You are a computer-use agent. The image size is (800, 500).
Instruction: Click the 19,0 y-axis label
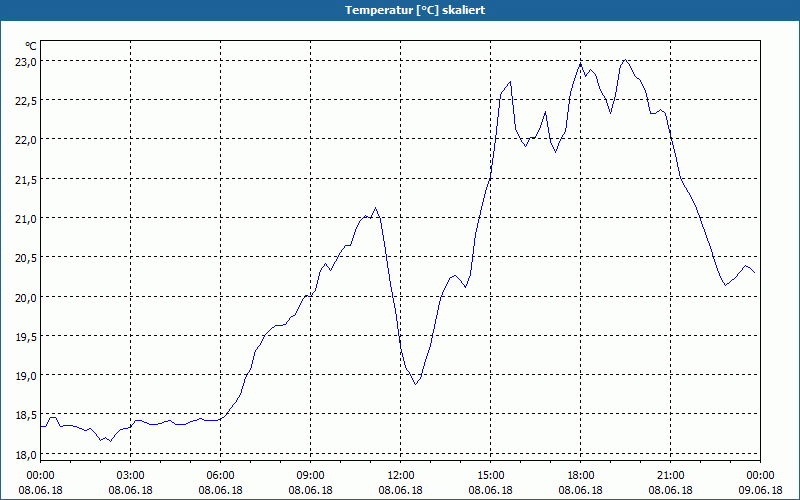pyautogui.click(x=26, y=376)
